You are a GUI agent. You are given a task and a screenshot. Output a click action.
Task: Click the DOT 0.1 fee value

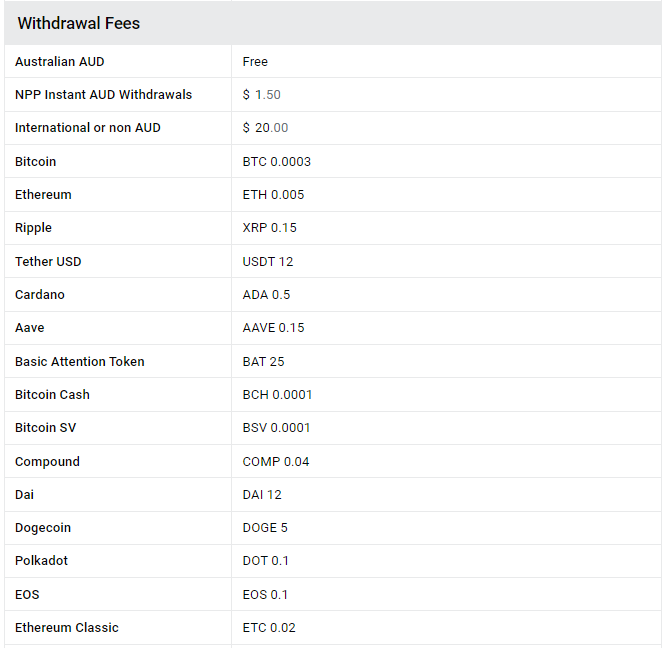click(266, 561)
